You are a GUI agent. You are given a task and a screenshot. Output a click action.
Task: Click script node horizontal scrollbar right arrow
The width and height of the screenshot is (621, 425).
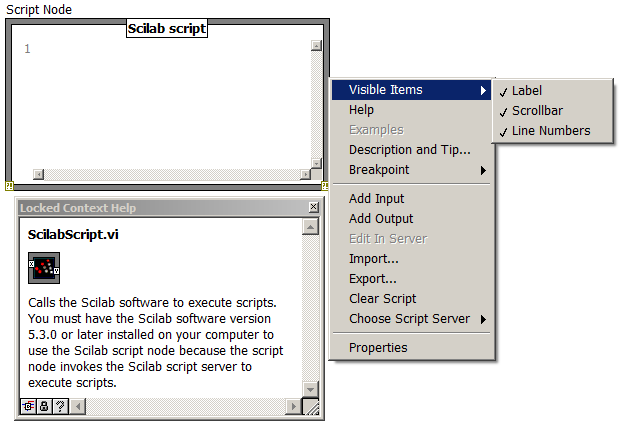pos(305,174)
